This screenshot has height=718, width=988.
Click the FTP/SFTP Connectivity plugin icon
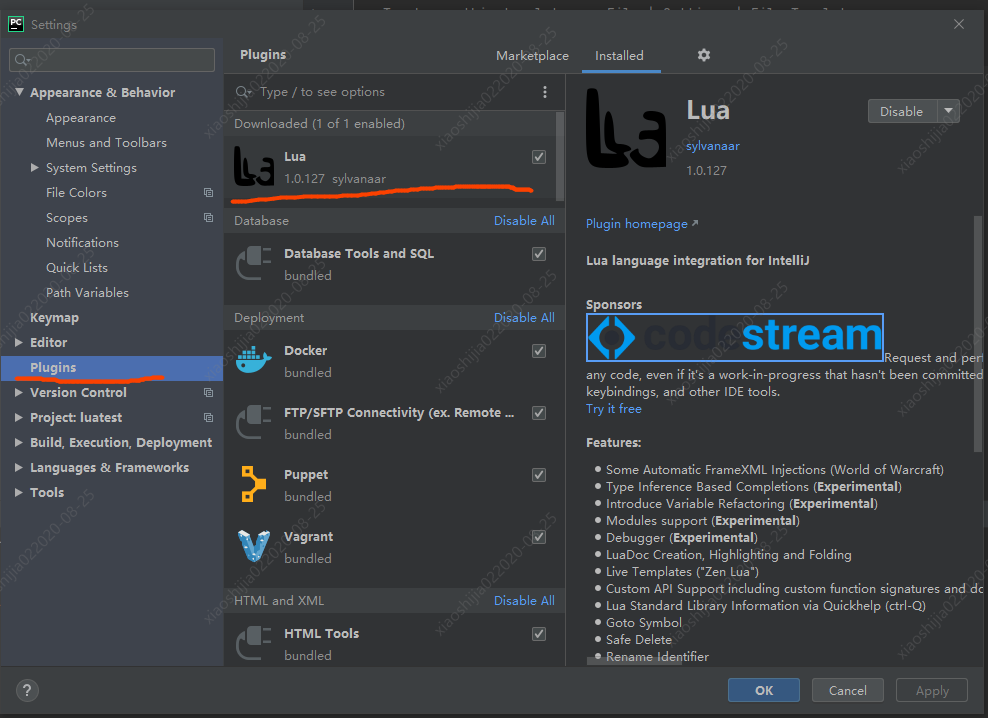tap(254, 422)
